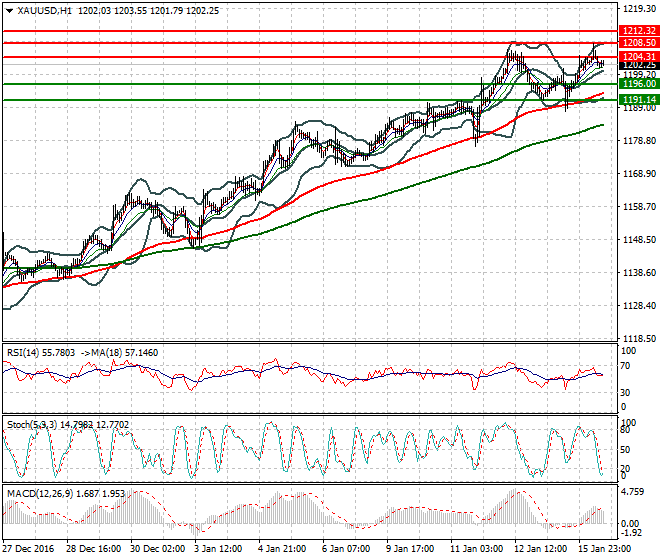Click the 12 Jan 12:00 time axis label
660x560 pixels.
(x=540, y=549)
